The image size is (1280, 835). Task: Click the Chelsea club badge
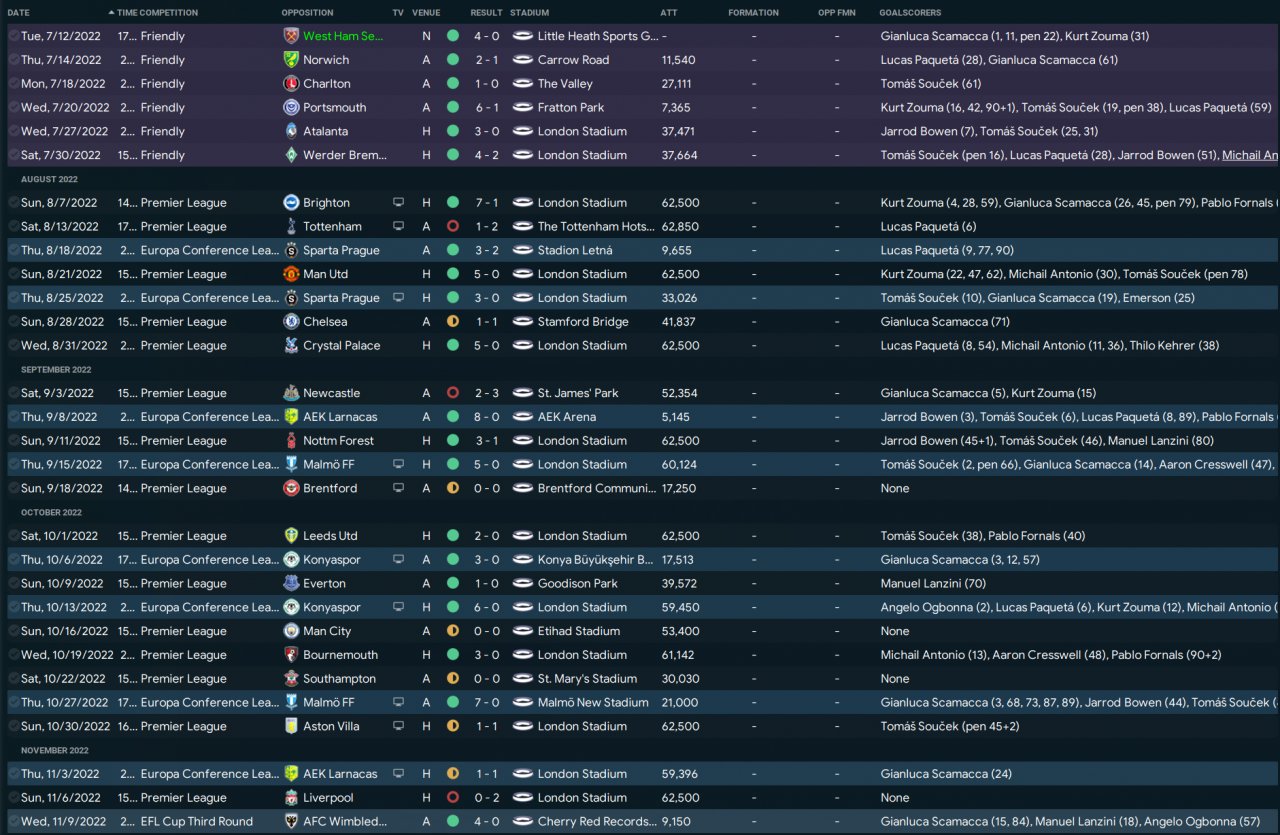(291, 322)
